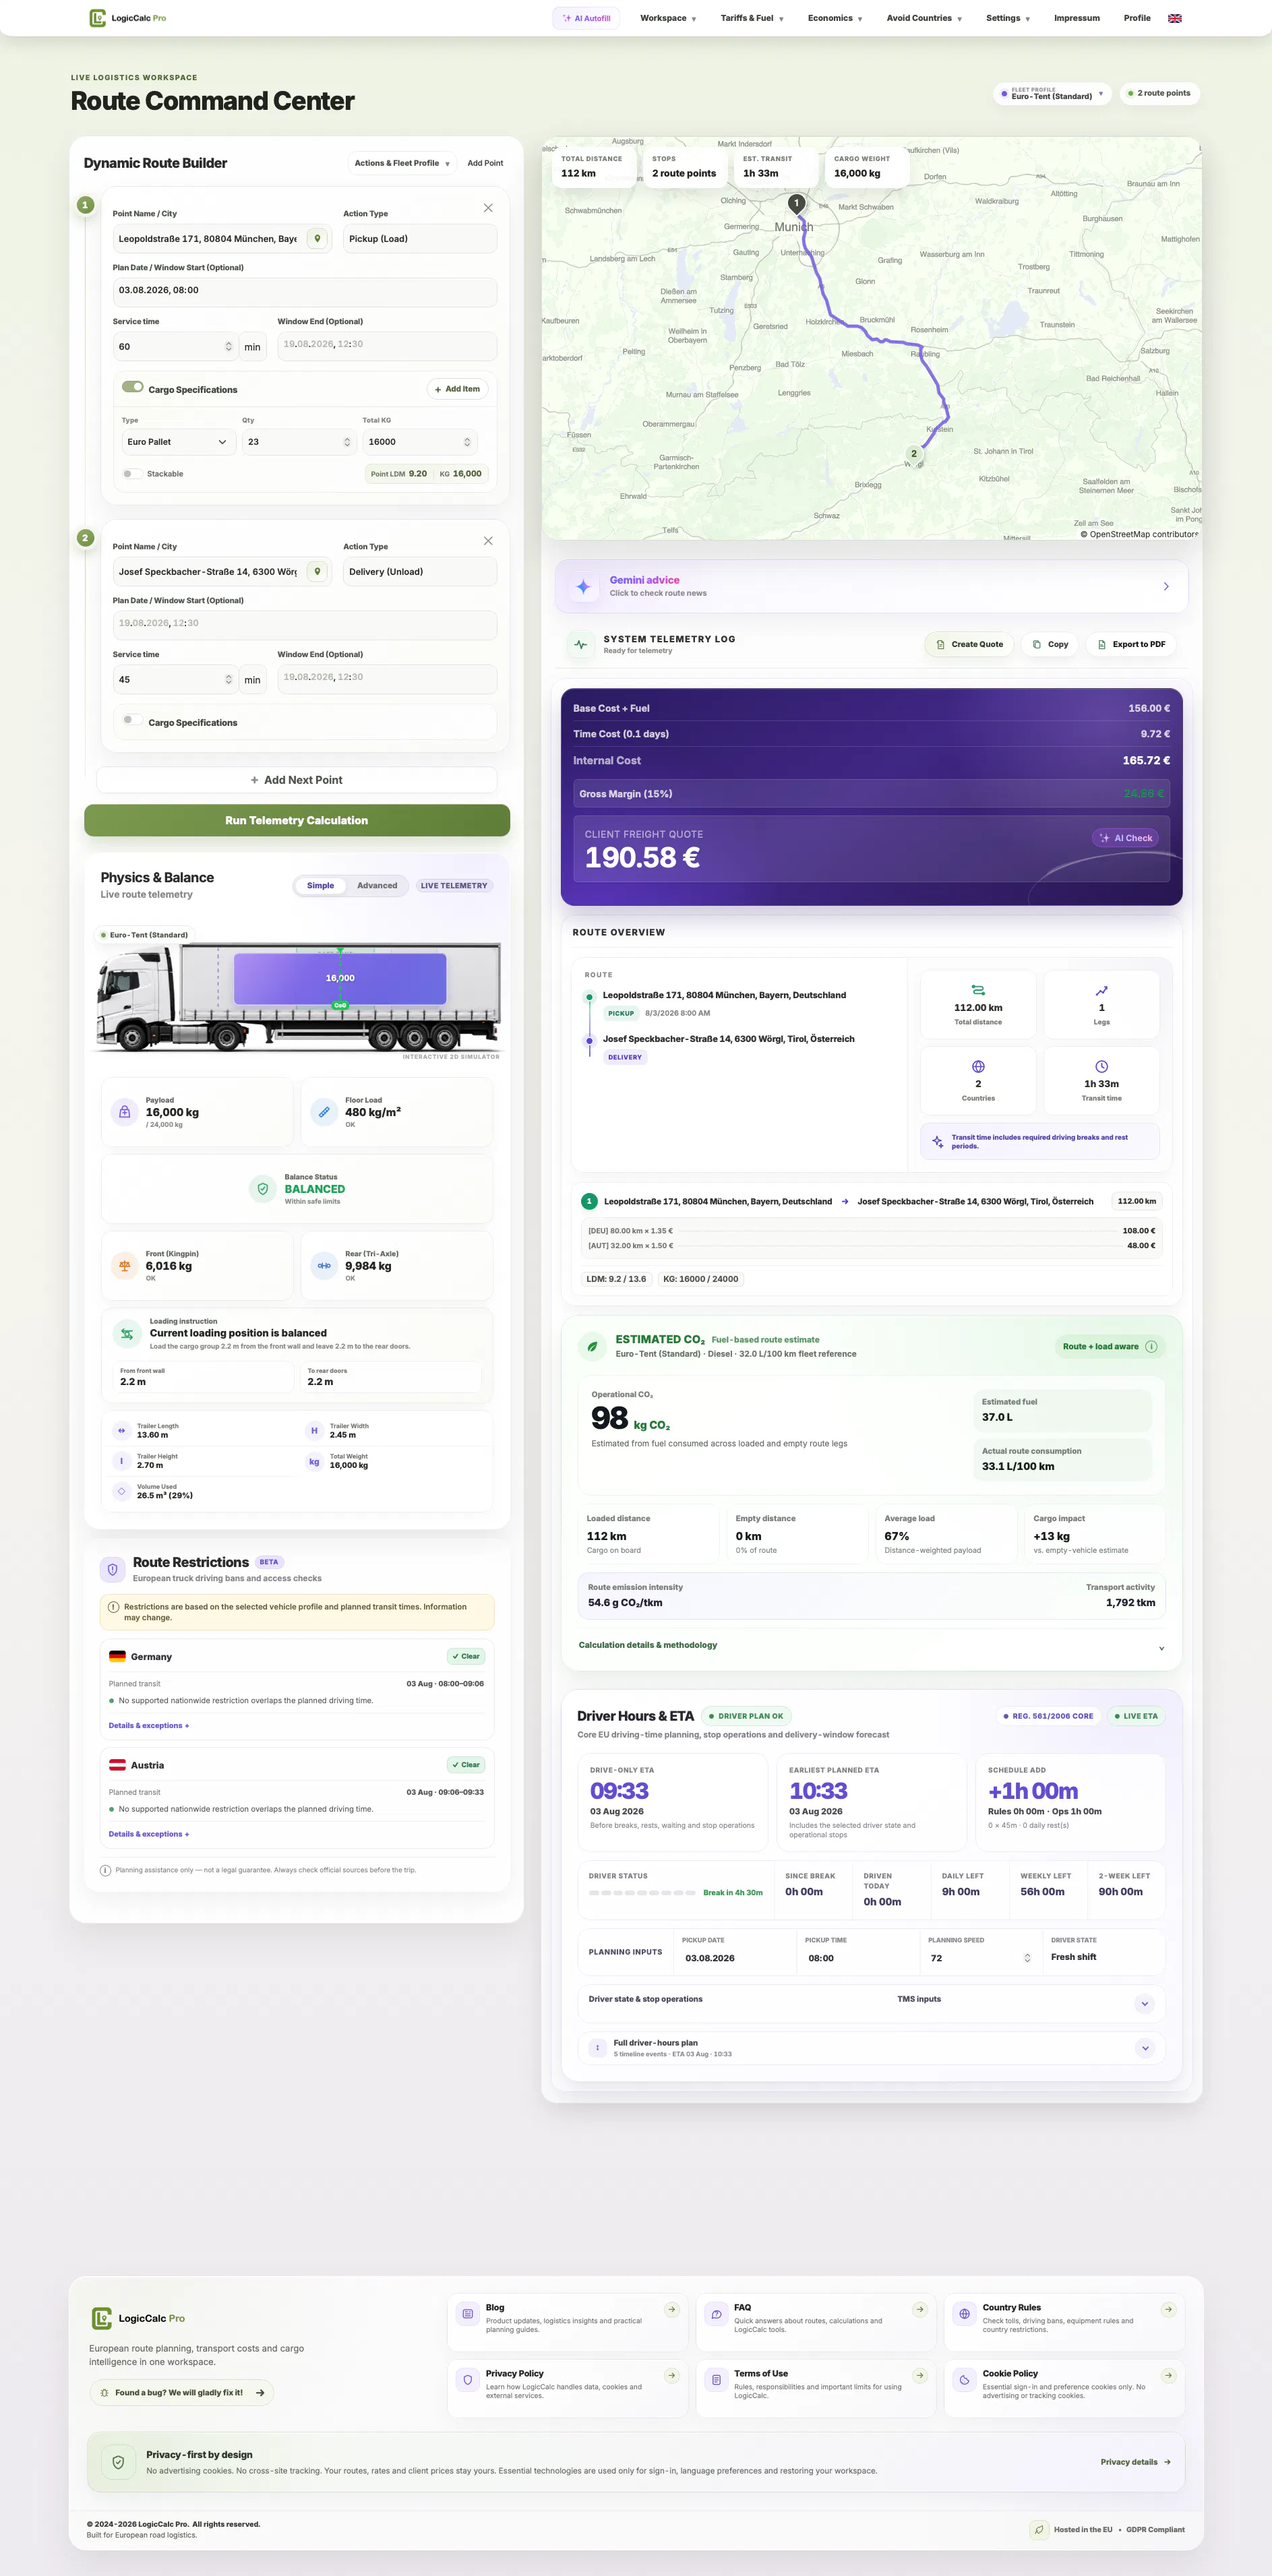Click map marker 1 at Munich
1272x2576 pixels.
click(796, 204)
